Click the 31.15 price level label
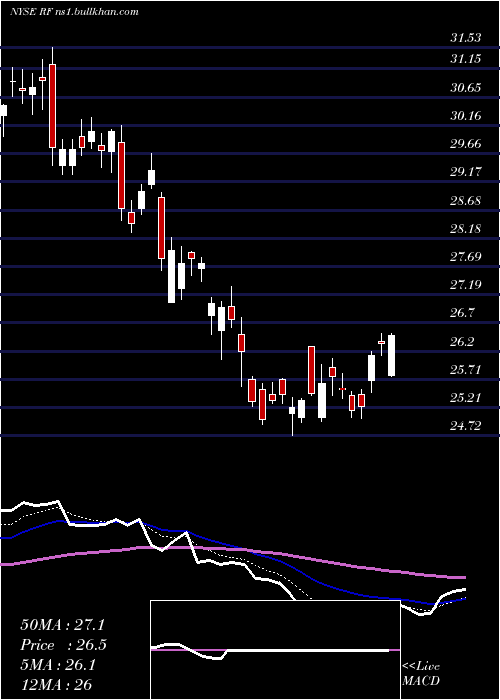Screen dimensions: 500x700 (x=466, y=59)
